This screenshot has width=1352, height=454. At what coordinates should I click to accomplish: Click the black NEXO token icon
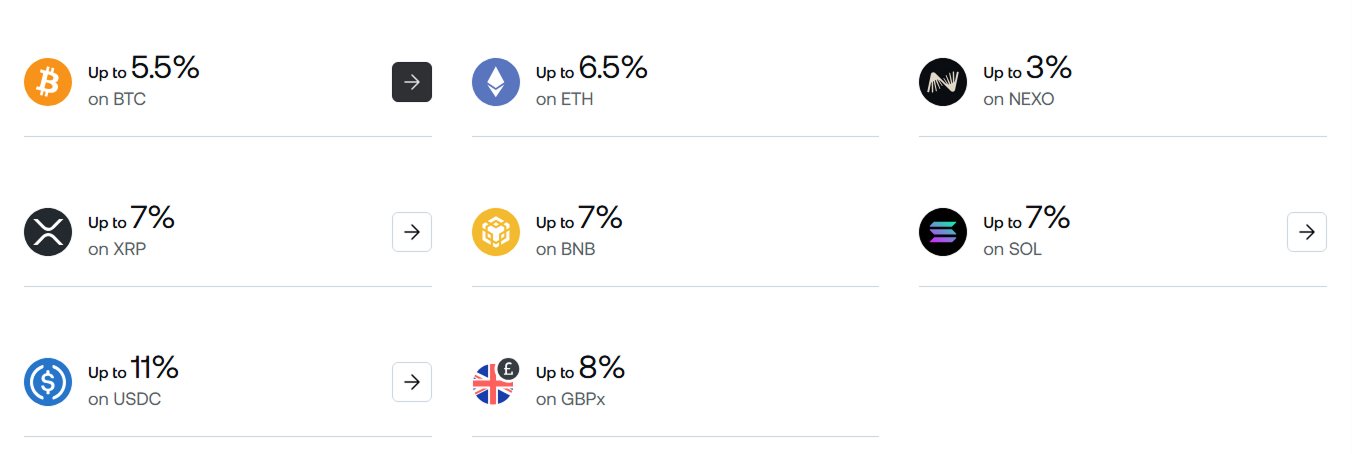943,82
